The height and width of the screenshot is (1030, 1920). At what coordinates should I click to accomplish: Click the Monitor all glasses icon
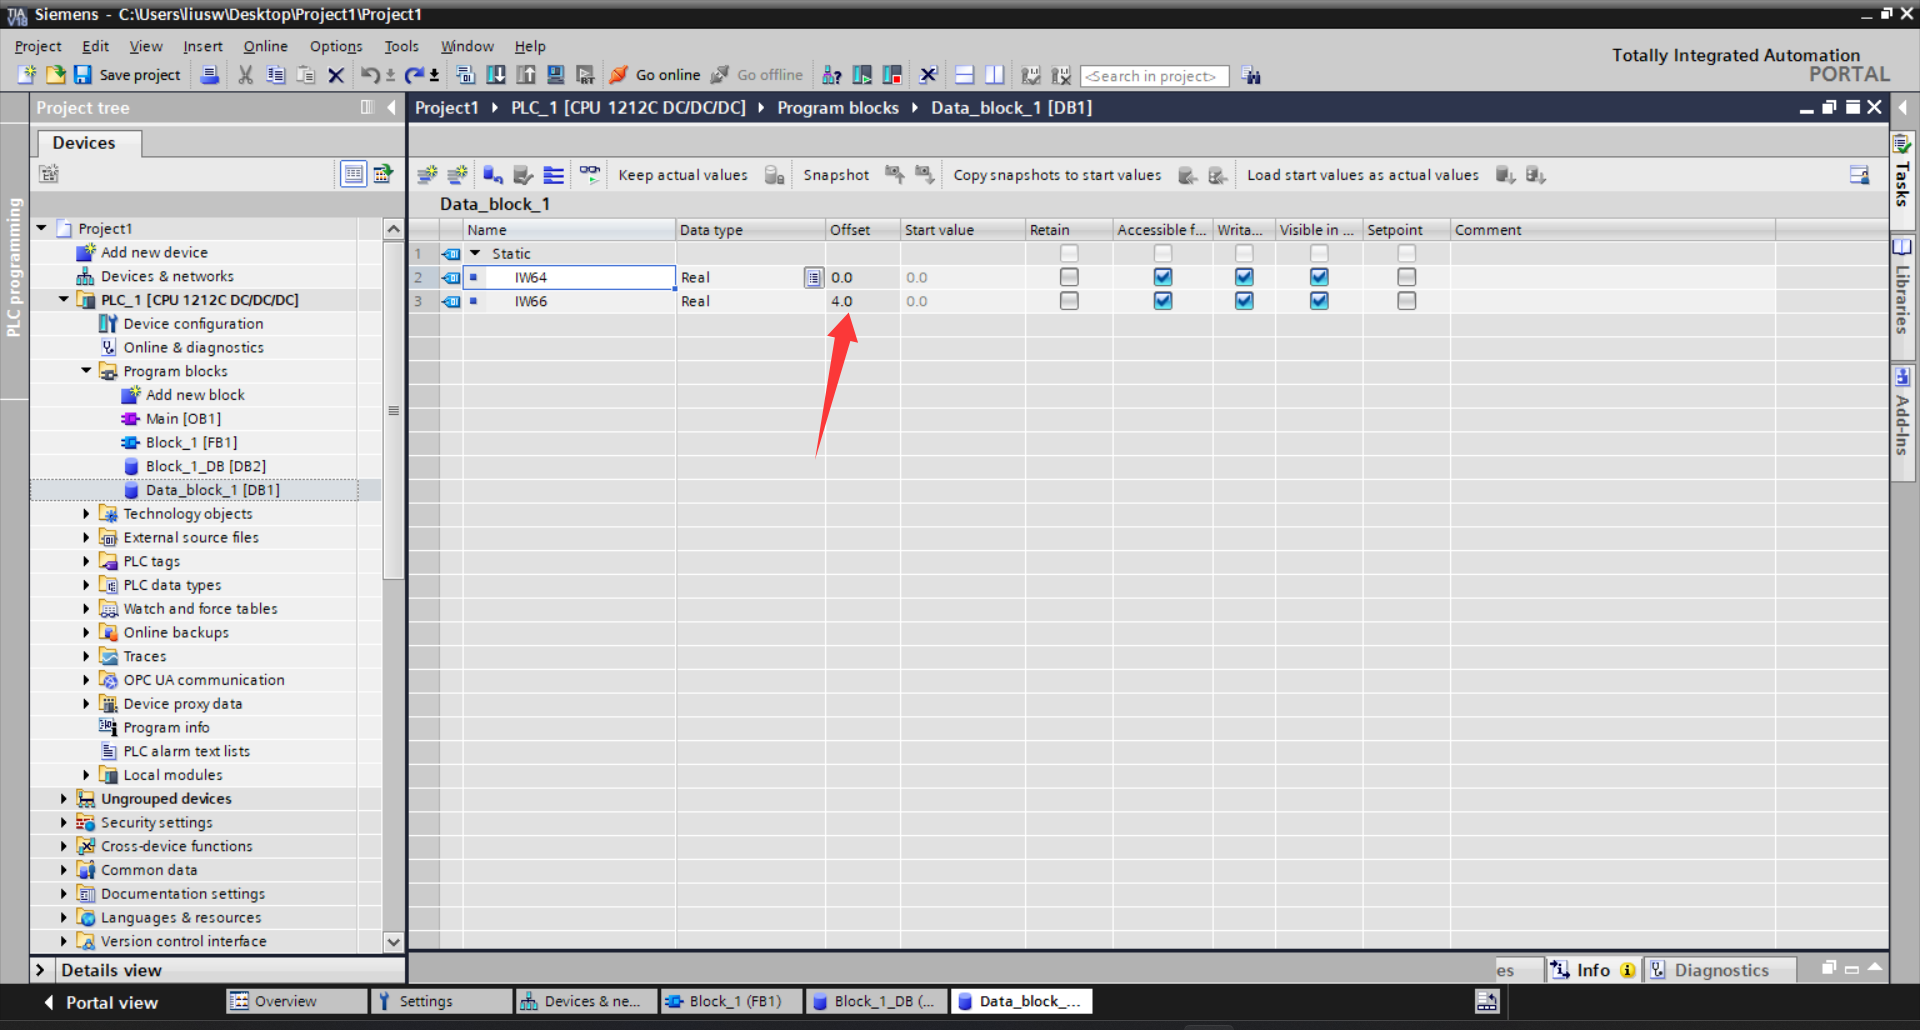pyautogui.click(x=590, y=175)
